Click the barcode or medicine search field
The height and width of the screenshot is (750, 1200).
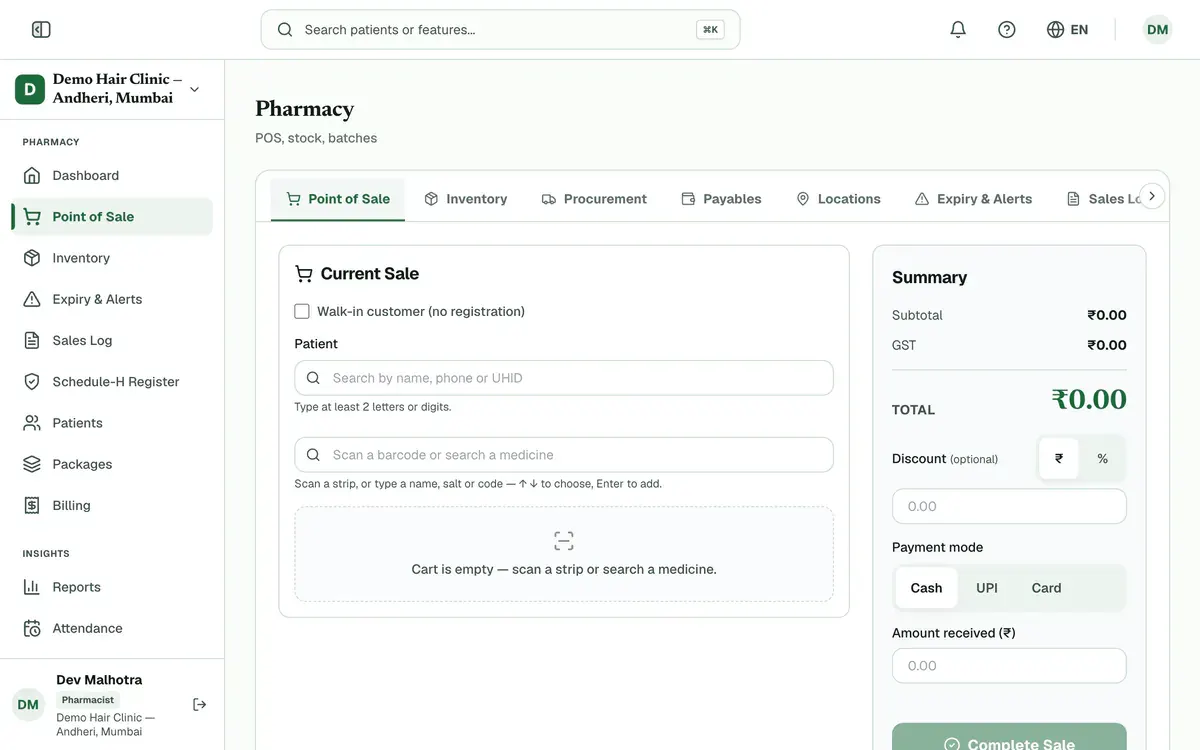pyautogui.click(x=564, y=455)
